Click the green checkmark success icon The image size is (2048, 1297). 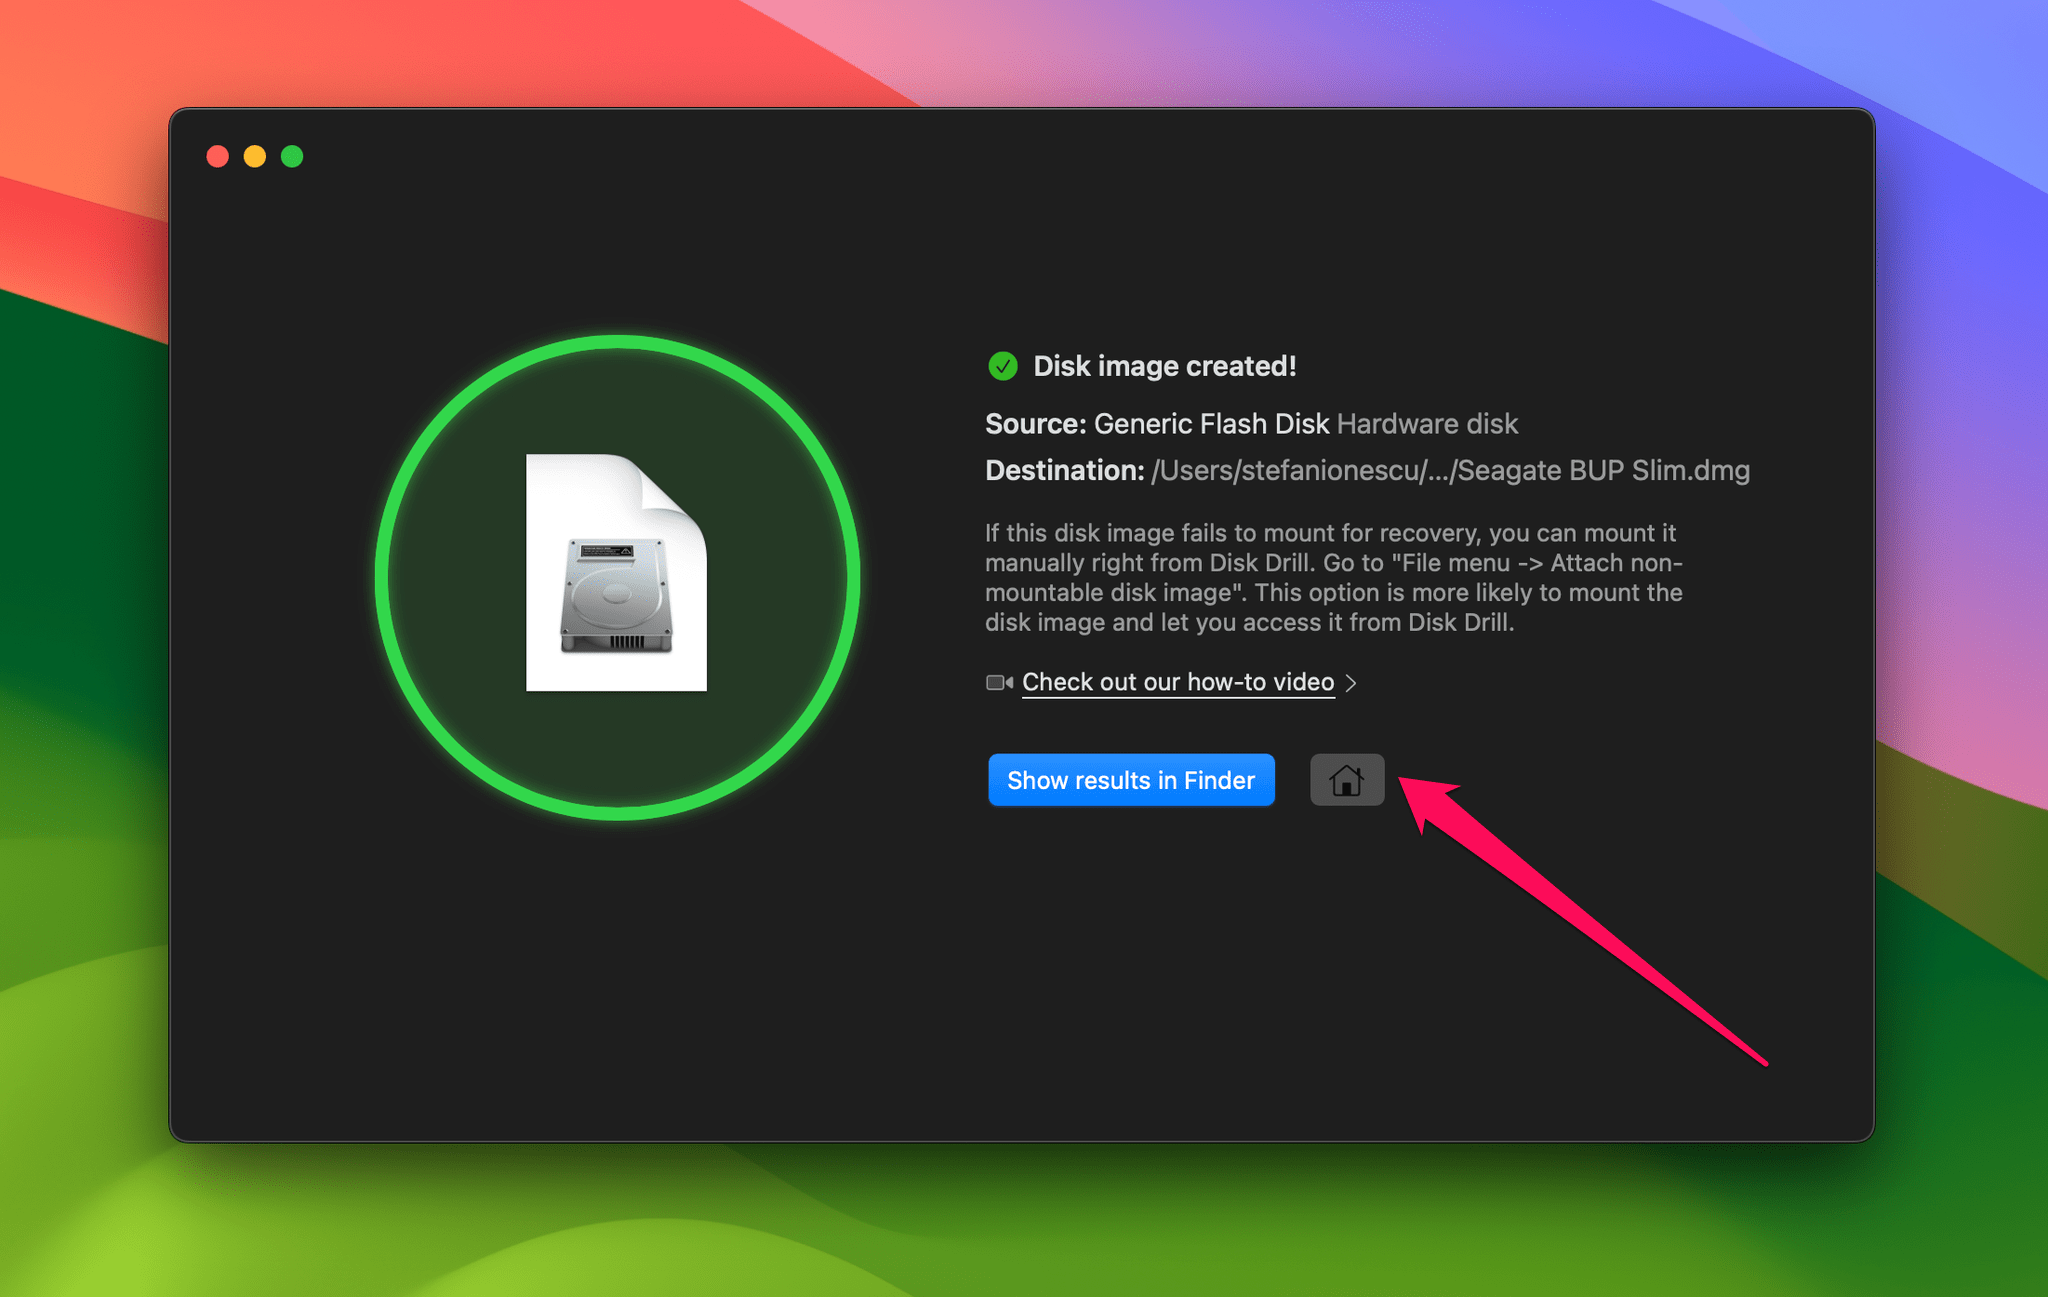coord(1003,366)
